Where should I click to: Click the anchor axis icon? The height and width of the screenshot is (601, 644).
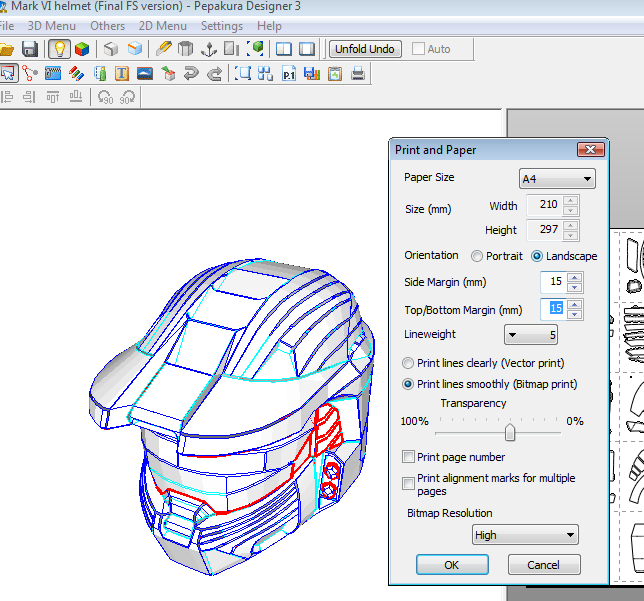(209, 49)
